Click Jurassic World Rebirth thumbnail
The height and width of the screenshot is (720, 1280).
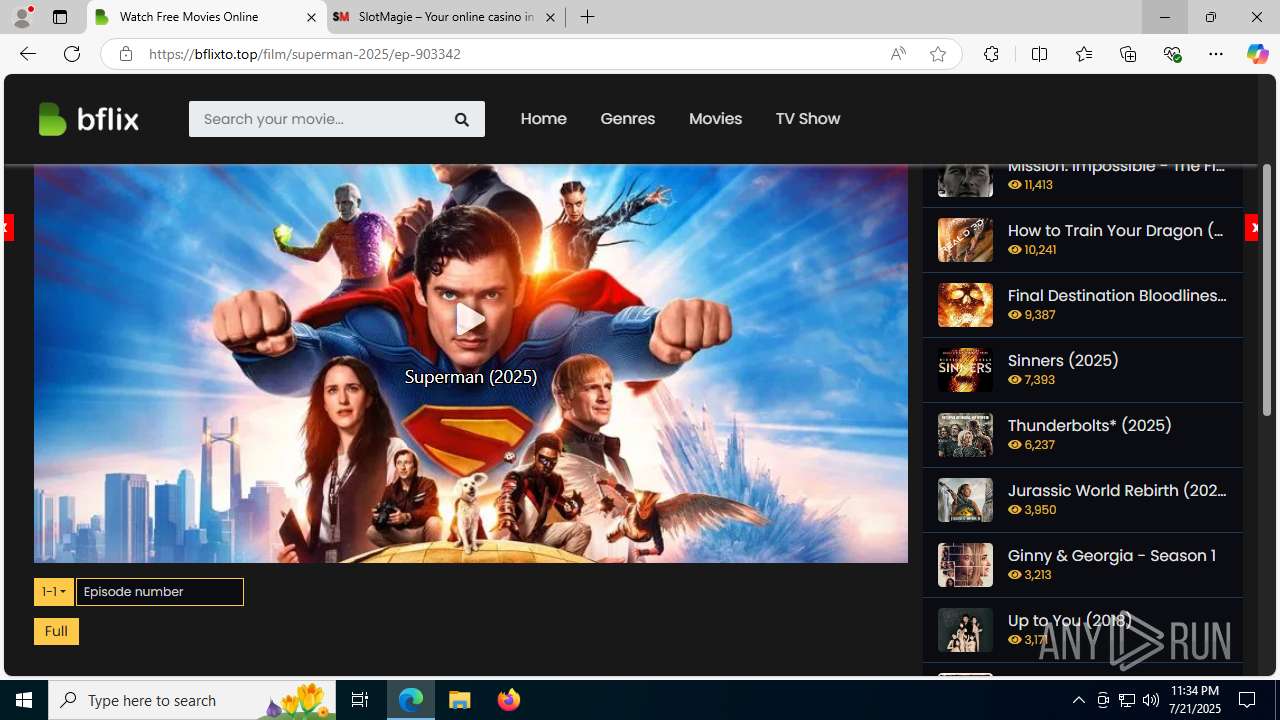[x=965, y=500]
